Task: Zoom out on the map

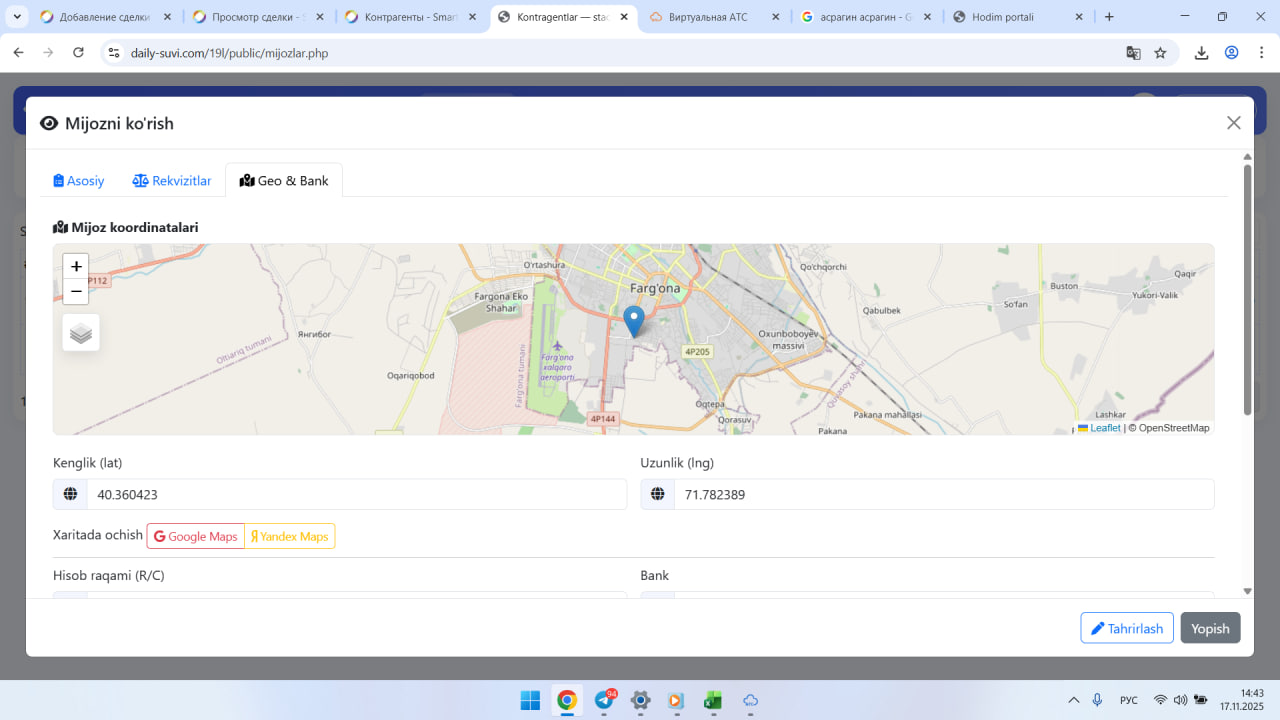Action: pos(76,292)
